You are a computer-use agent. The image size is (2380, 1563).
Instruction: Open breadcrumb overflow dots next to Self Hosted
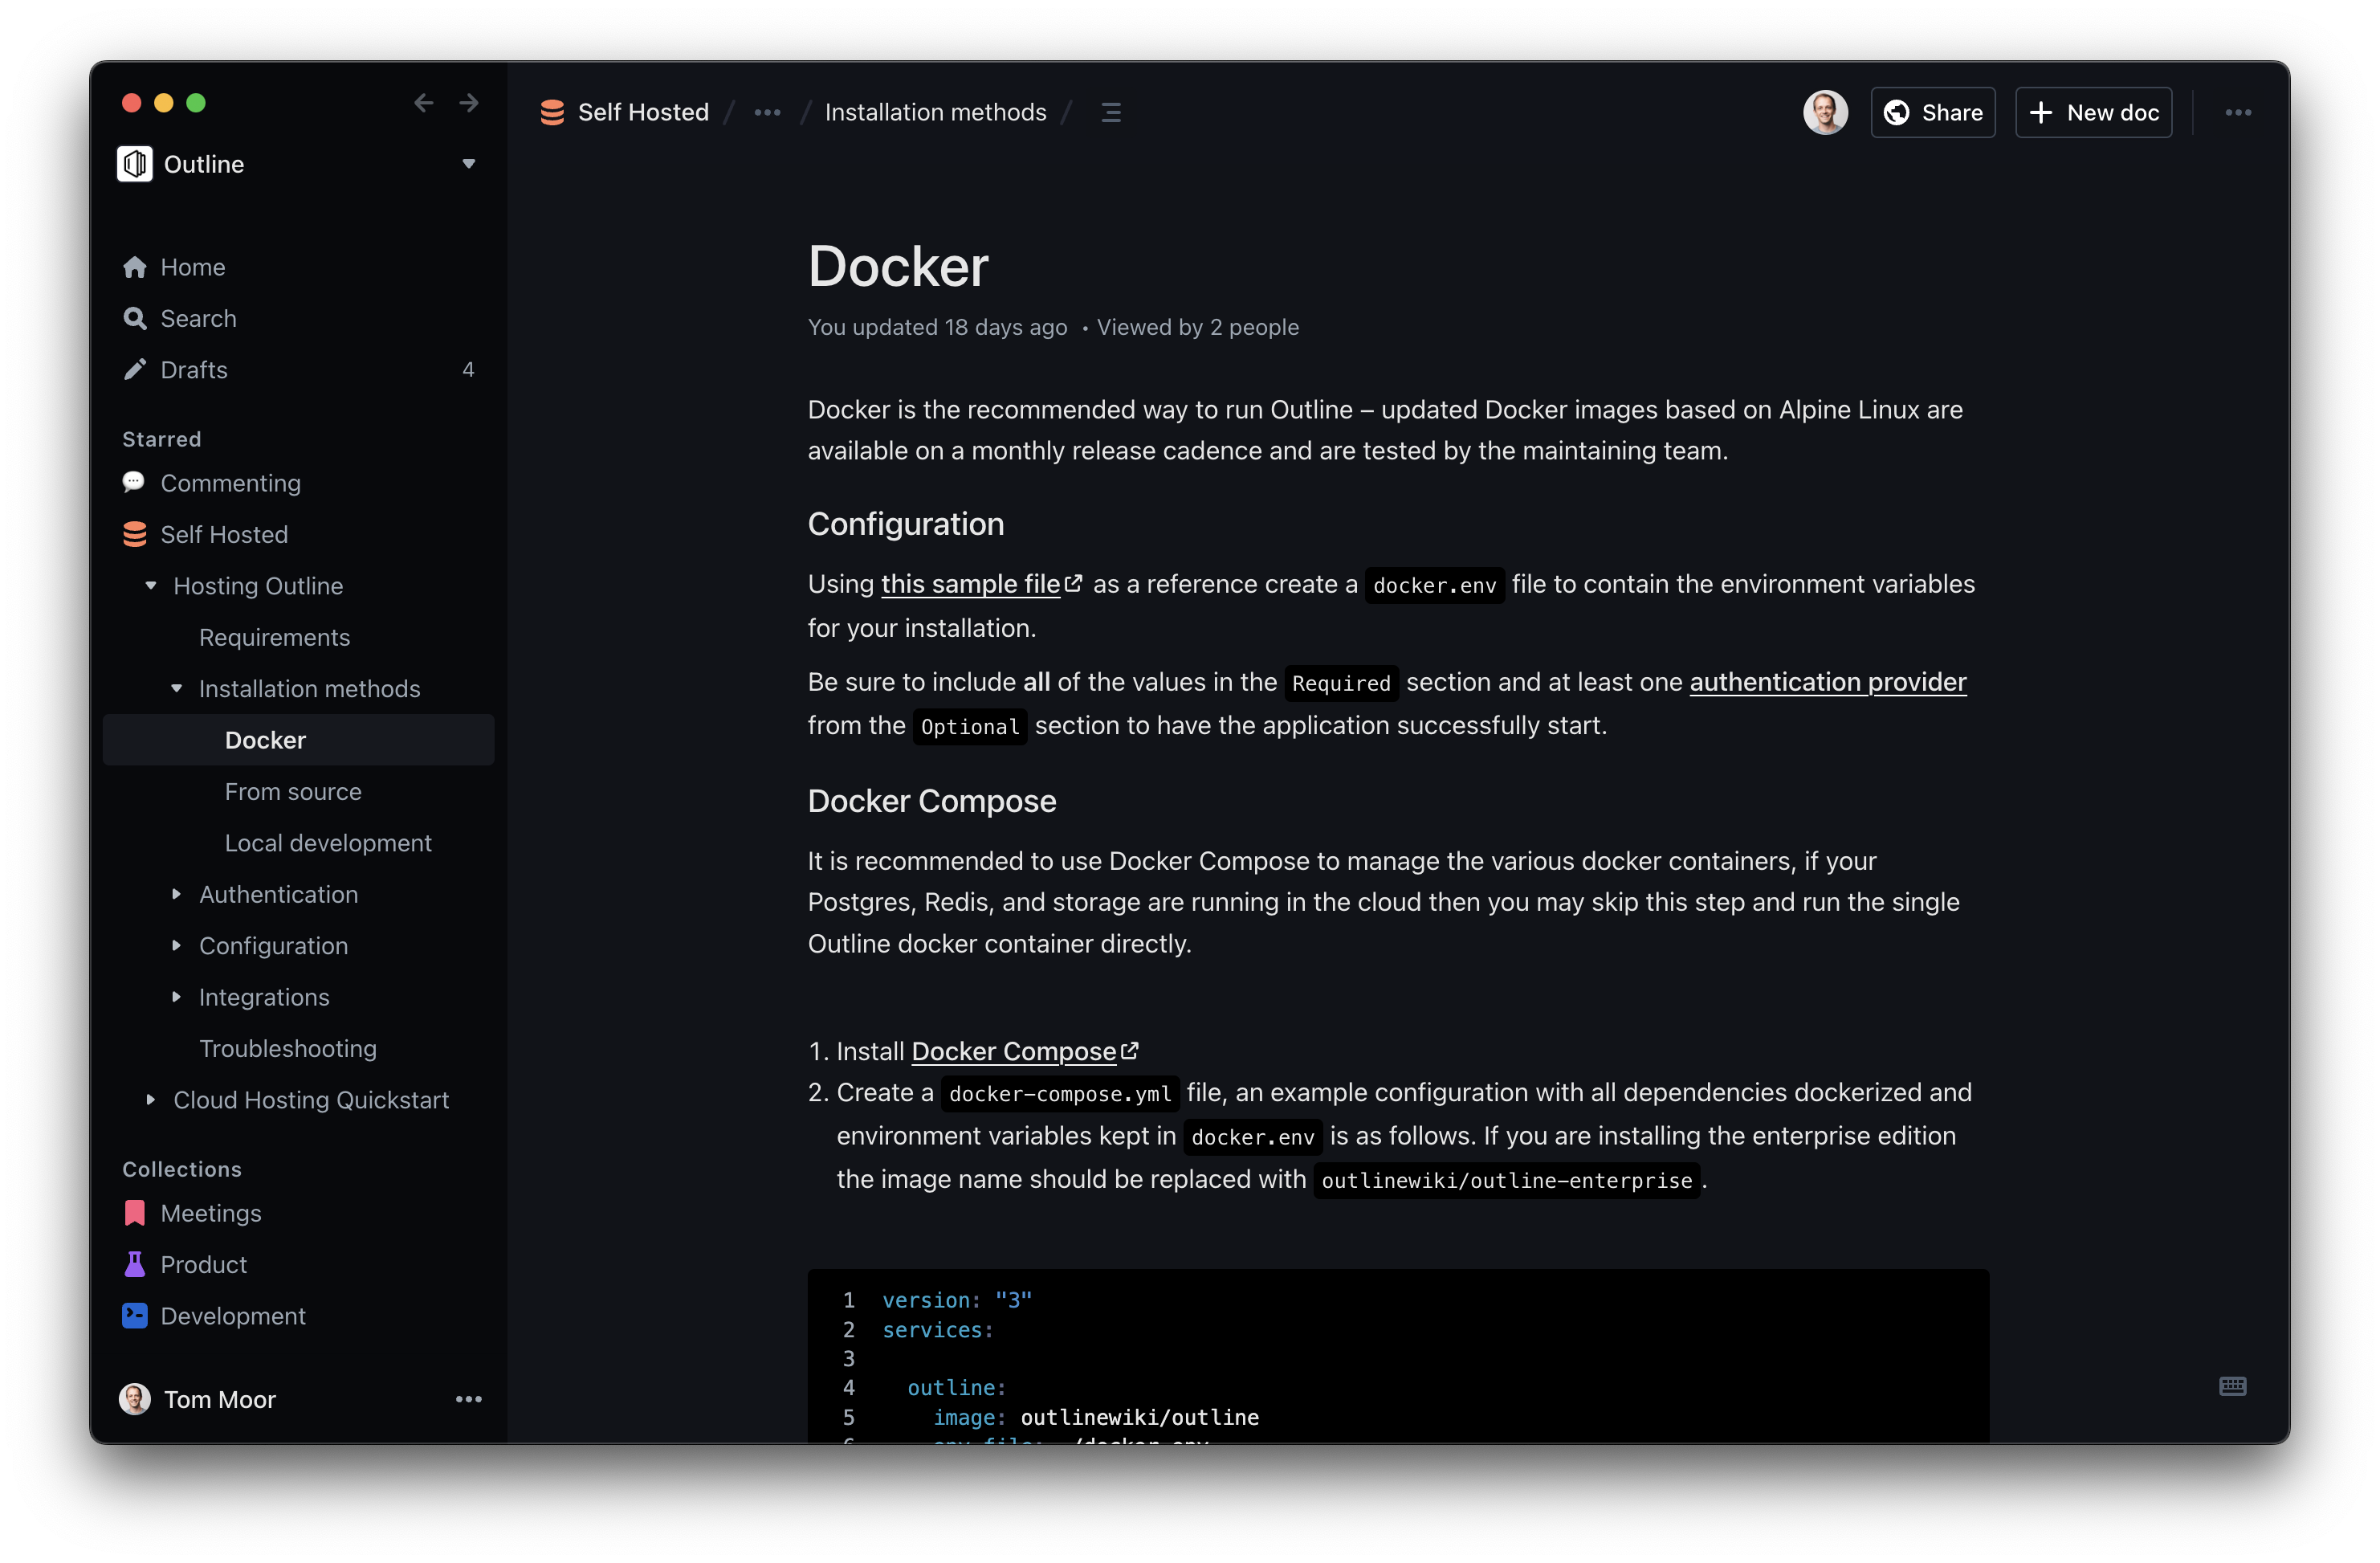tap(767, 112)
